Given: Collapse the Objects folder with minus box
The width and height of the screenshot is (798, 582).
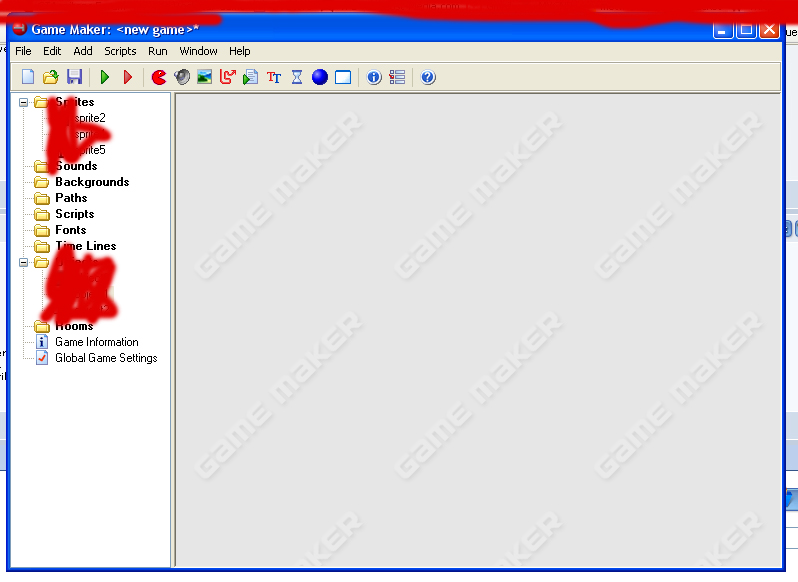Looking at the screenshot, I should pyautogui.click(x=23, y=263).
